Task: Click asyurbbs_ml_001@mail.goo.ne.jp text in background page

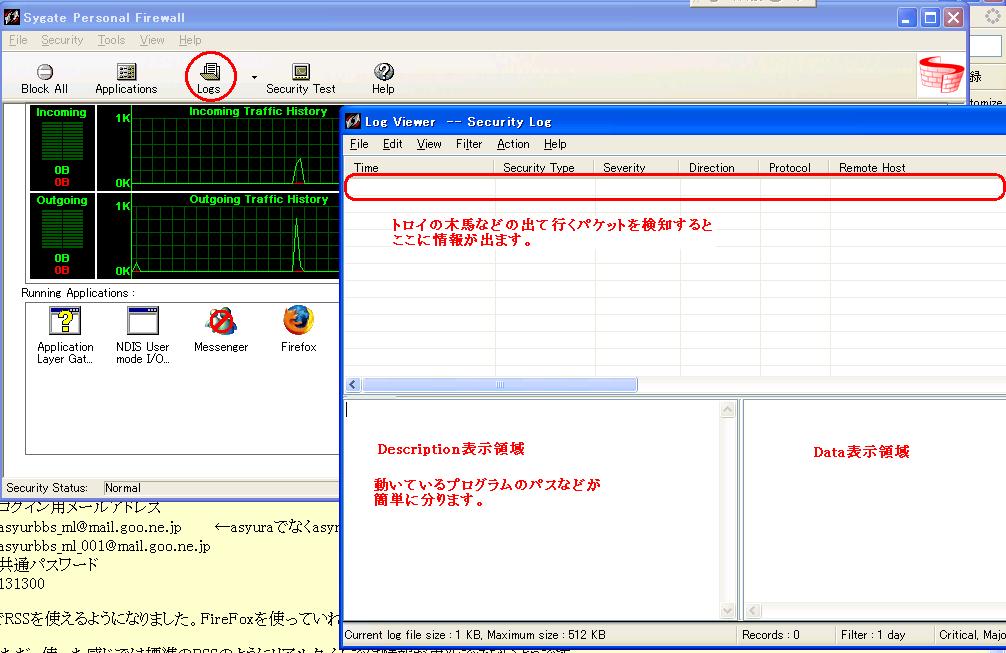Action: point(105,547)
